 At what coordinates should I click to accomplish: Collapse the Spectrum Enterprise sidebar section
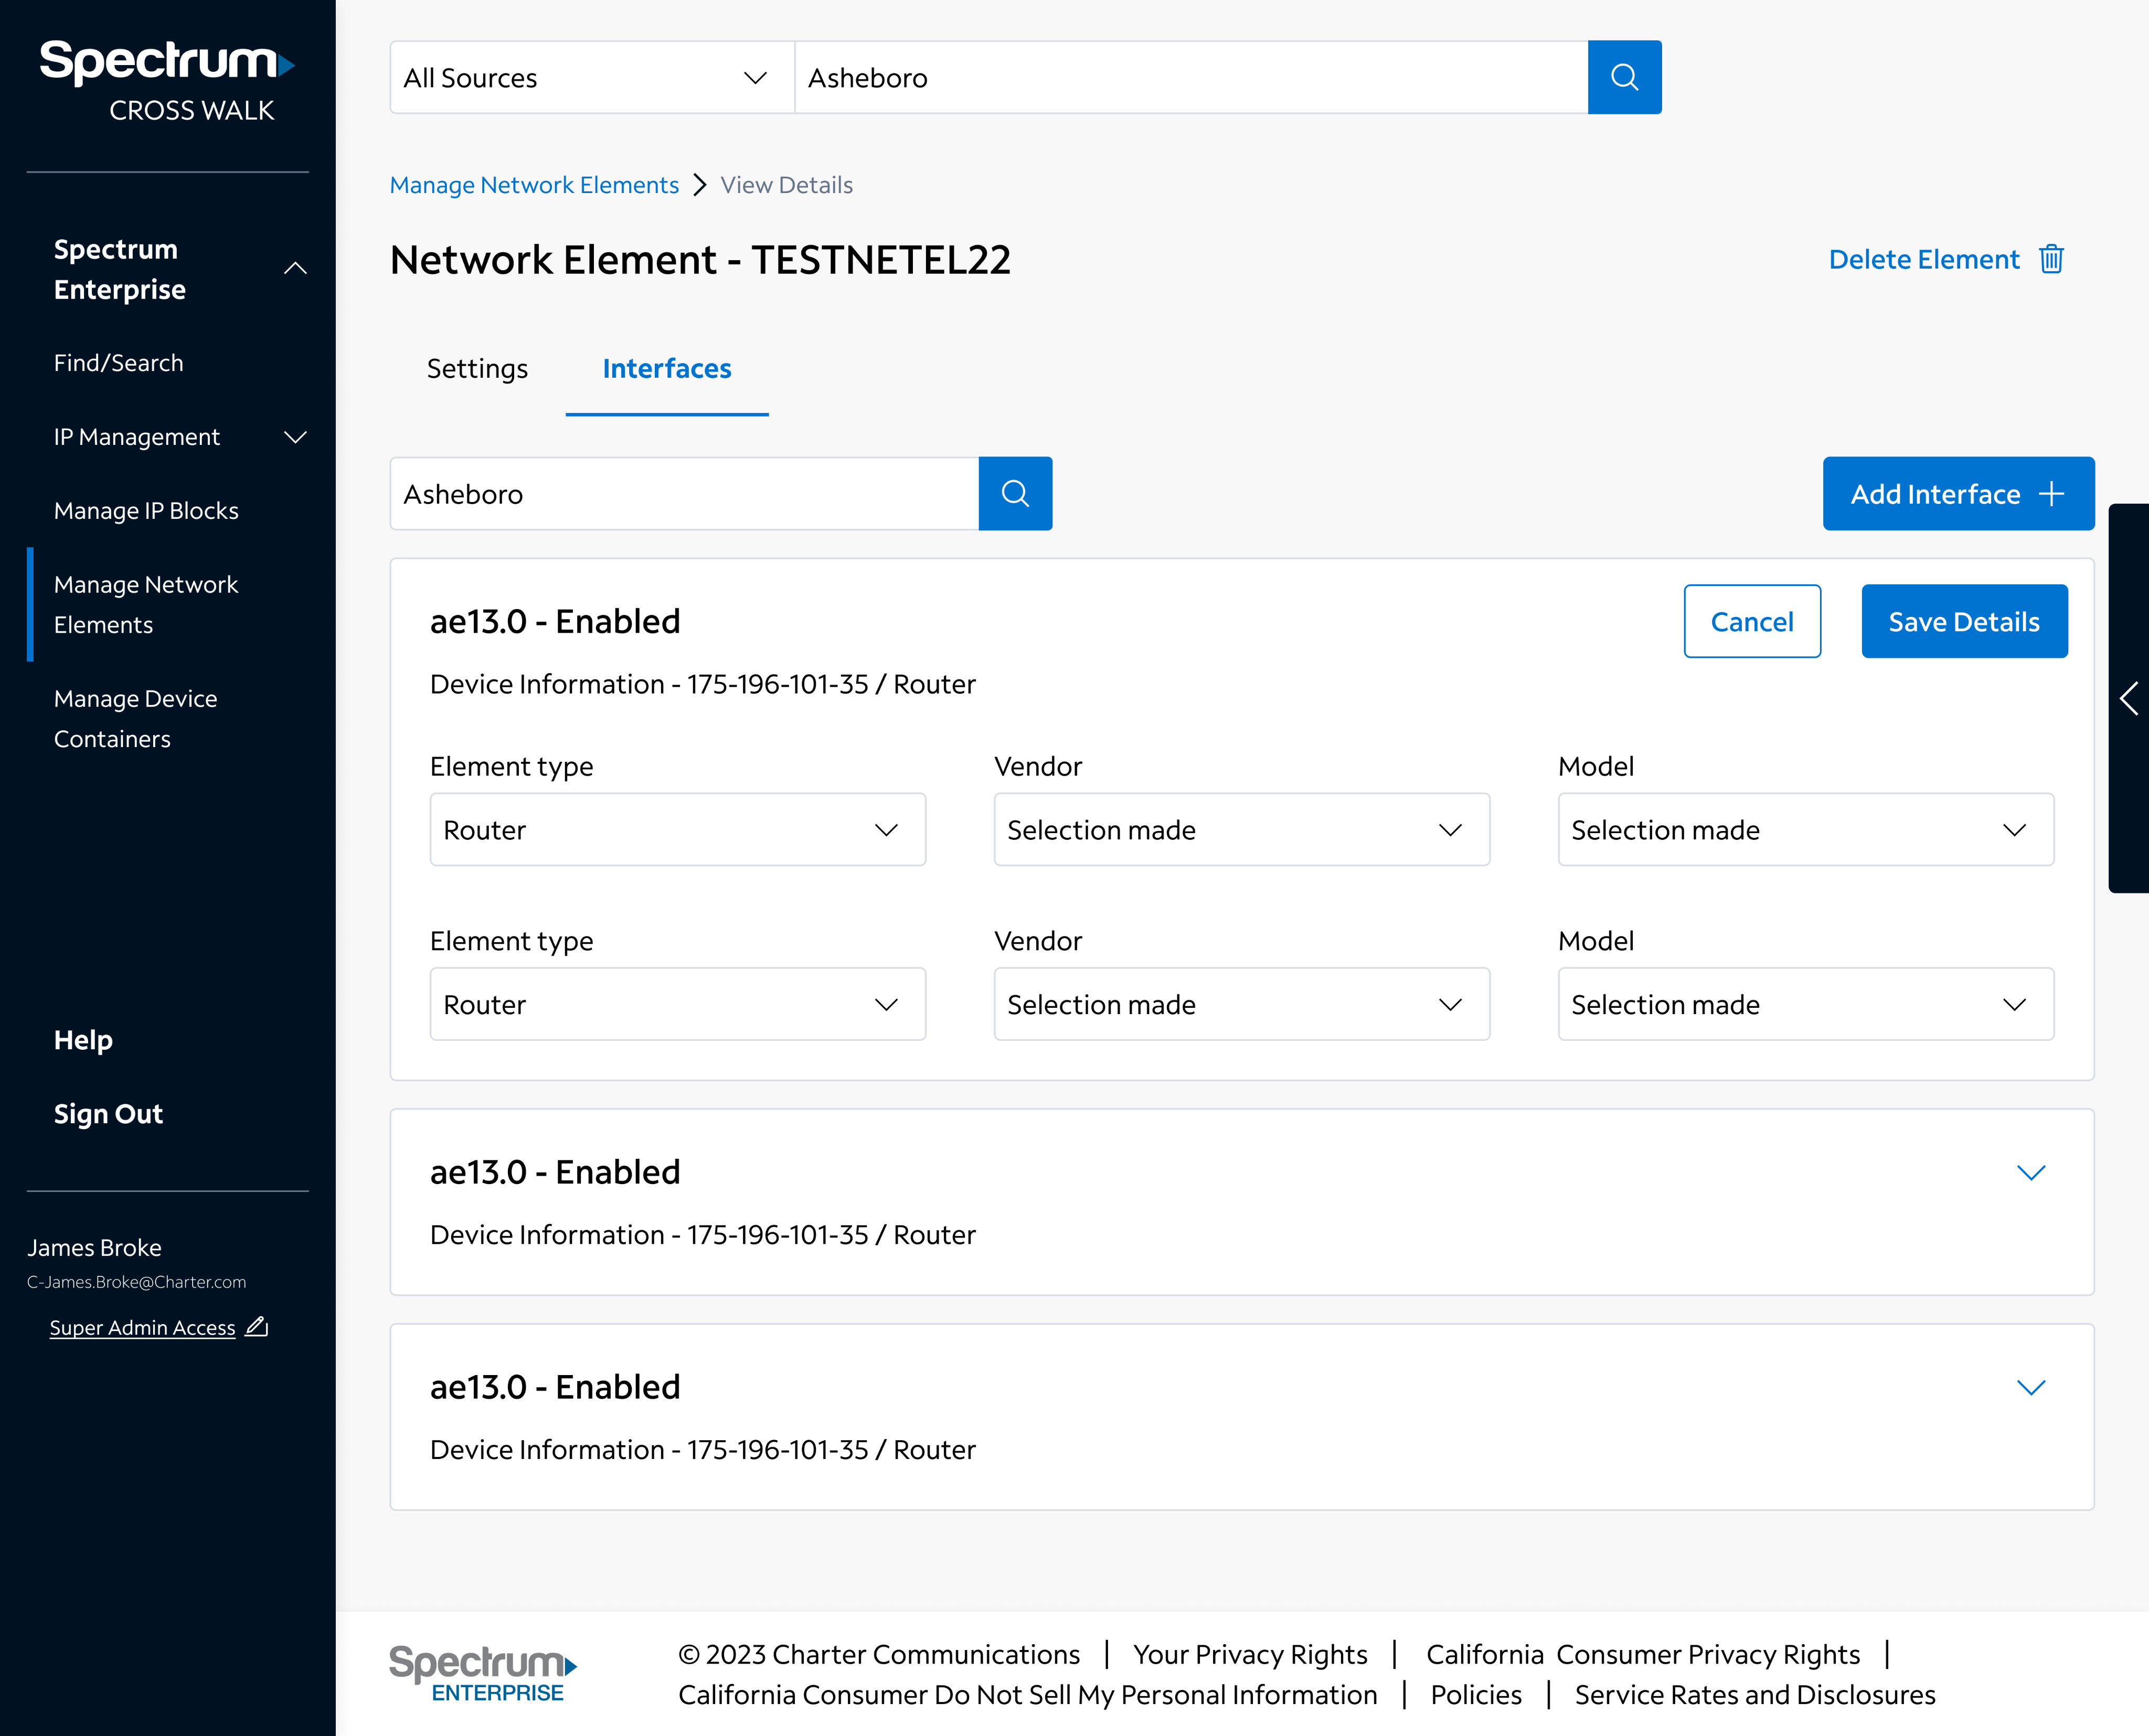[295, 268]
